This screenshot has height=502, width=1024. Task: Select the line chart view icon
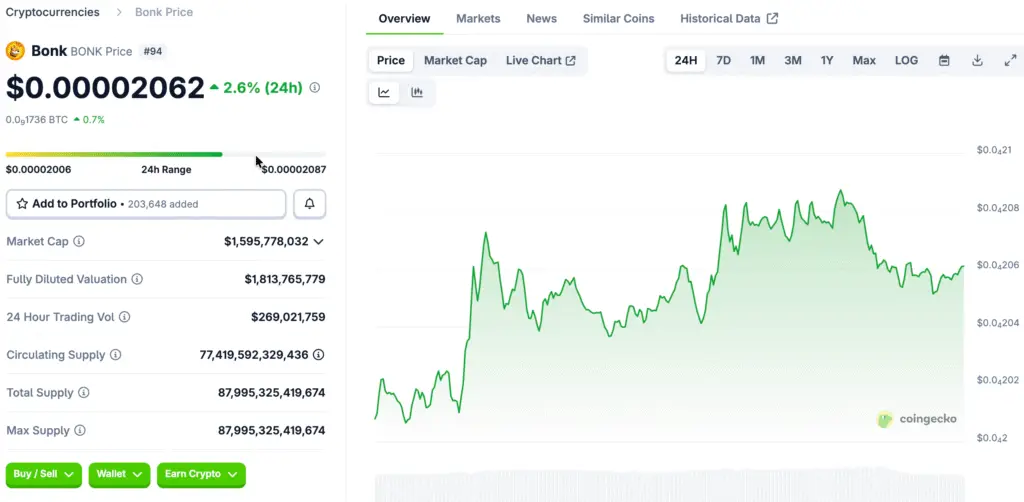point(384,93)
